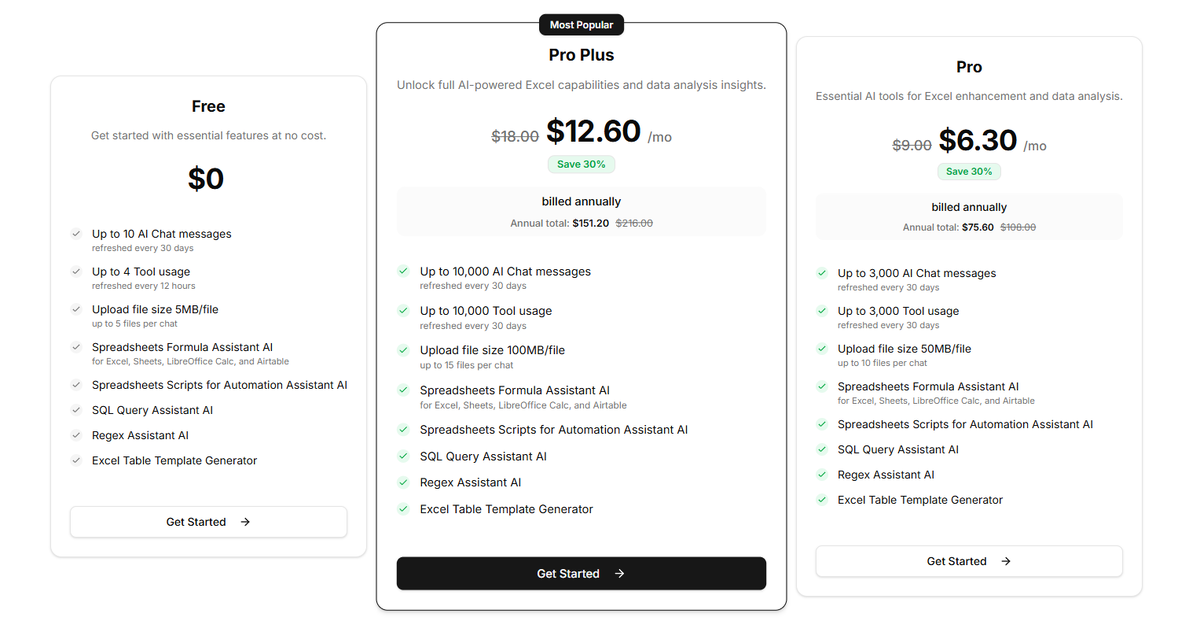
Task: Click checkmark beside Pro Upload file size 50MB
Action: tap(822, 349)
